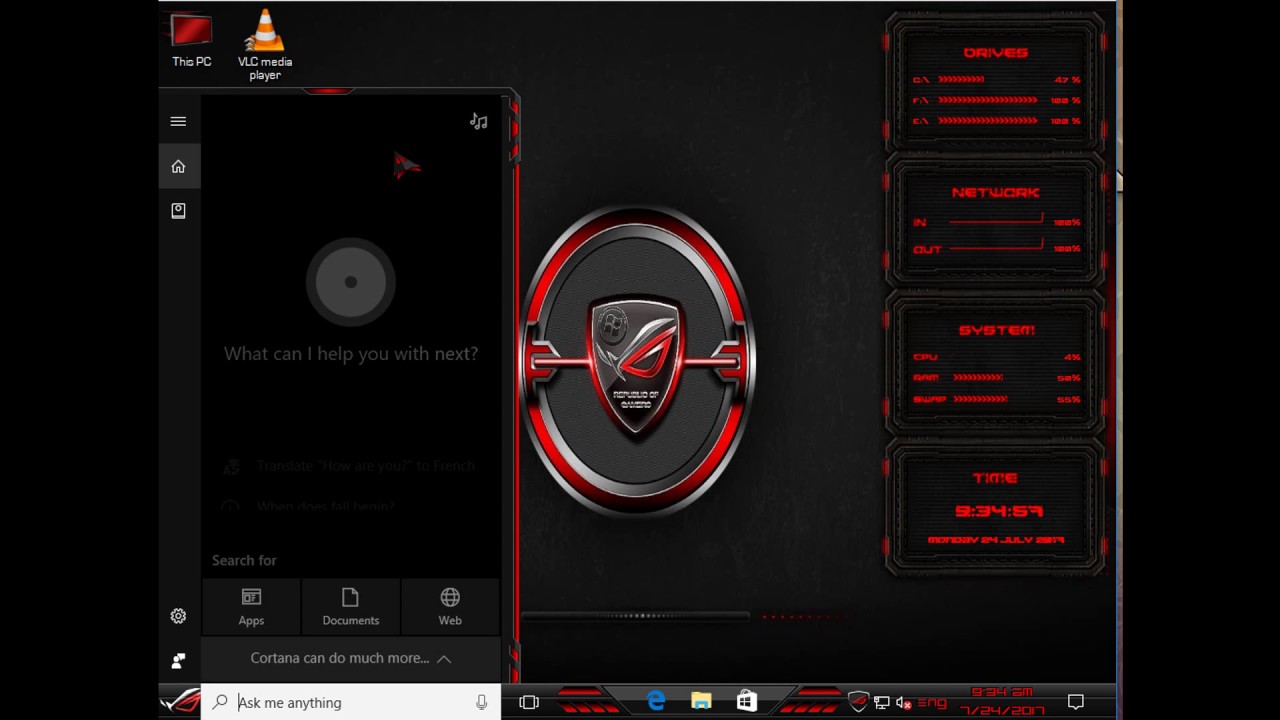The image size is (1280, 720).
Task: Open the Cortana feedback icon
Action: pyautogui.click(x=178, y=660)
